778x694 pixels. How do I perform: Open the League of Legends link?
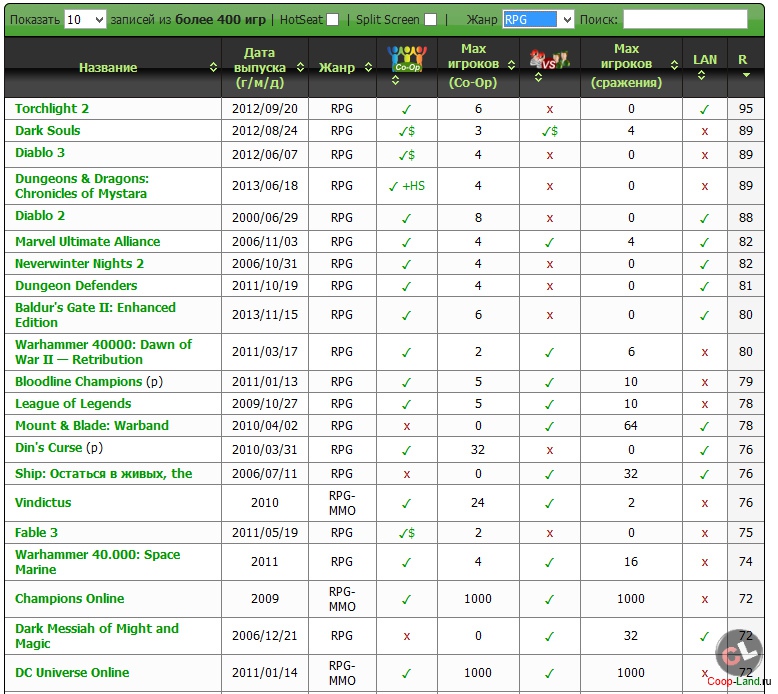click(x=73, y=403)
